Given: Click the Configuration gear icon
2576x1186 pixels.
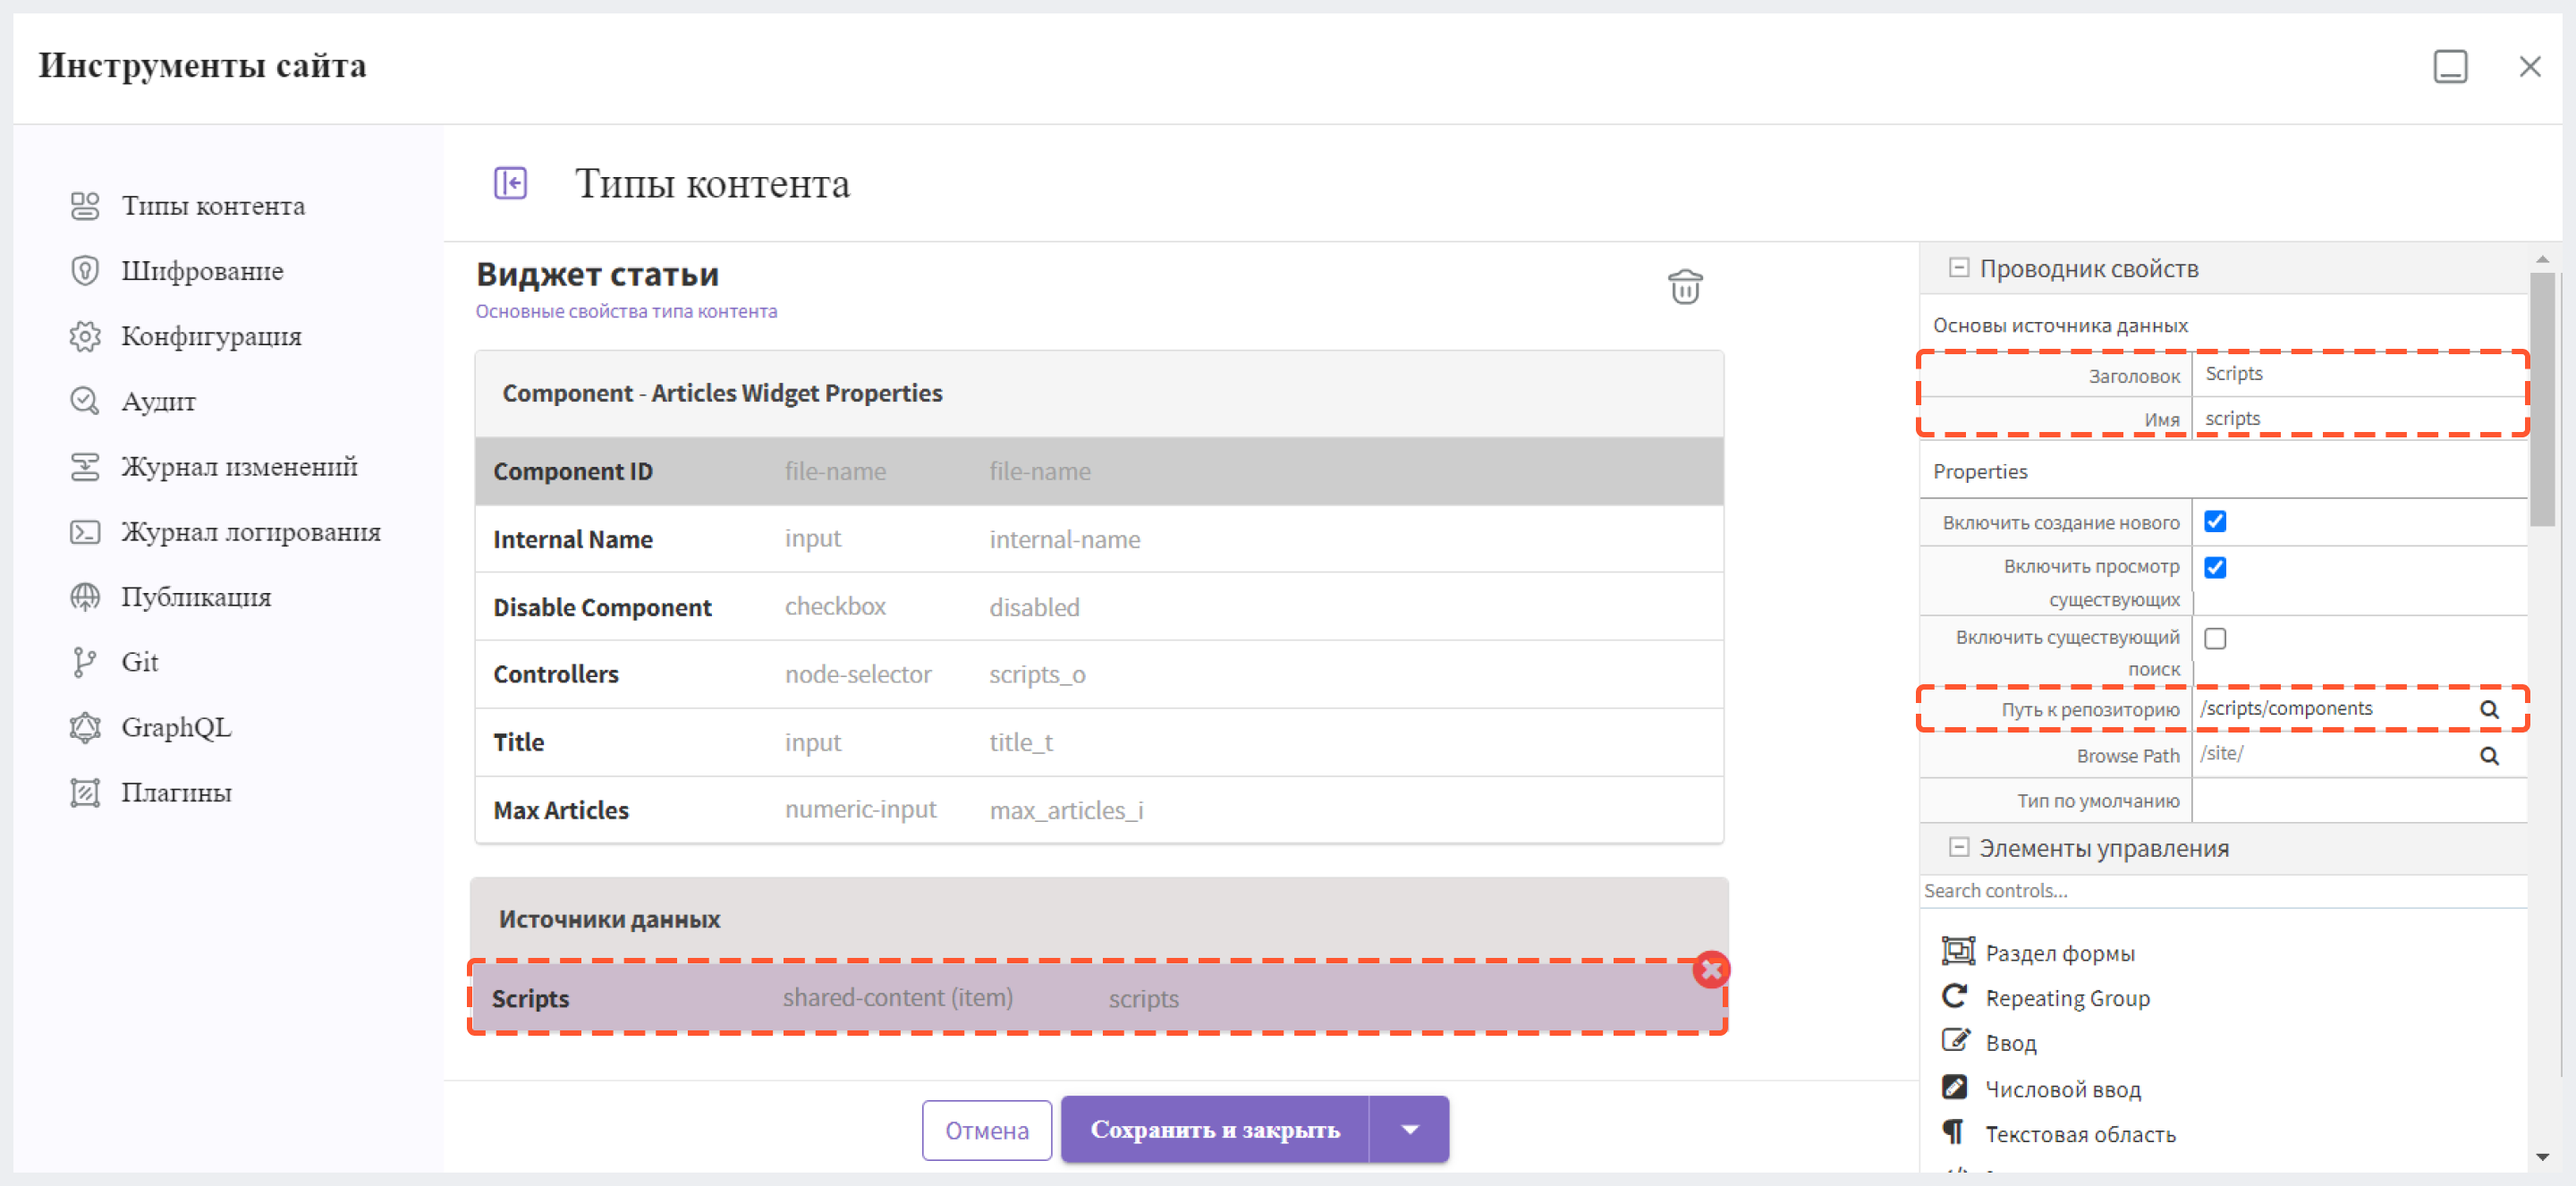Looking at the screenshot, I should [85, 336].
